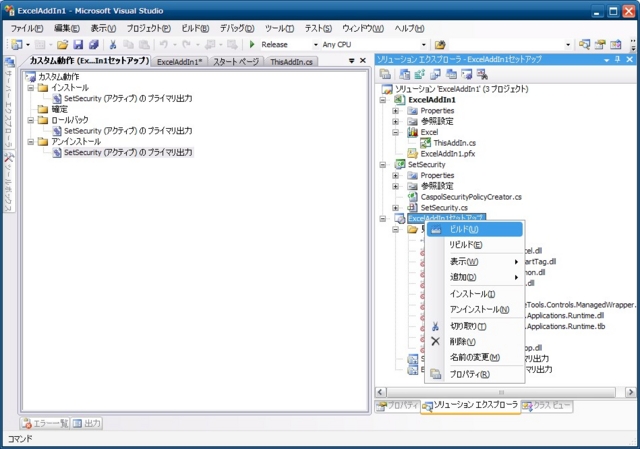Select ThisAddIn.cs in Solution Explorer
640x449 pixels.
pyautogui.click(x=454, y=143)
